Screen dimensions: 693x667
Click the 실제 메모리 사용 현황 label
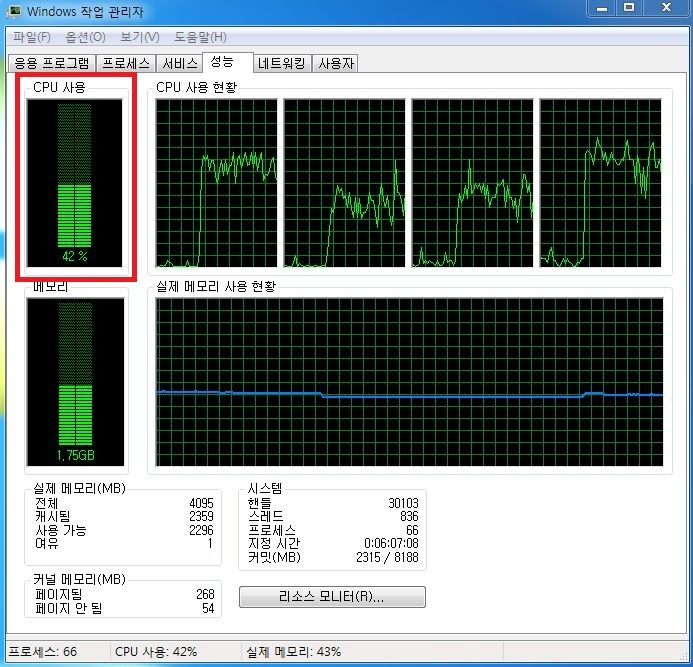tap(216, 286)
